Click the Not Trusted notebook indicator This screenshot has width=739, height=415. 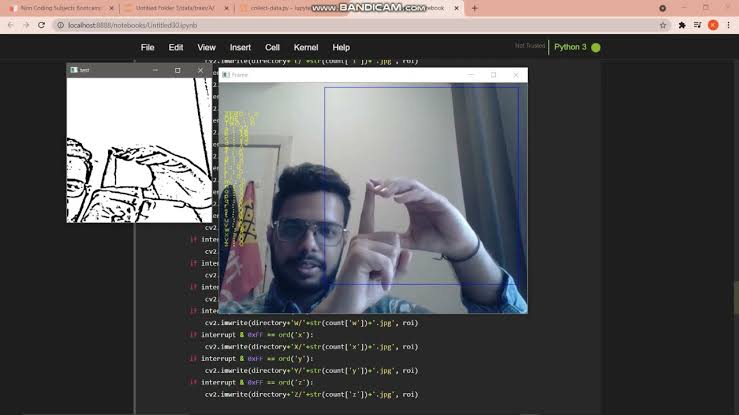tap(530, 46)
